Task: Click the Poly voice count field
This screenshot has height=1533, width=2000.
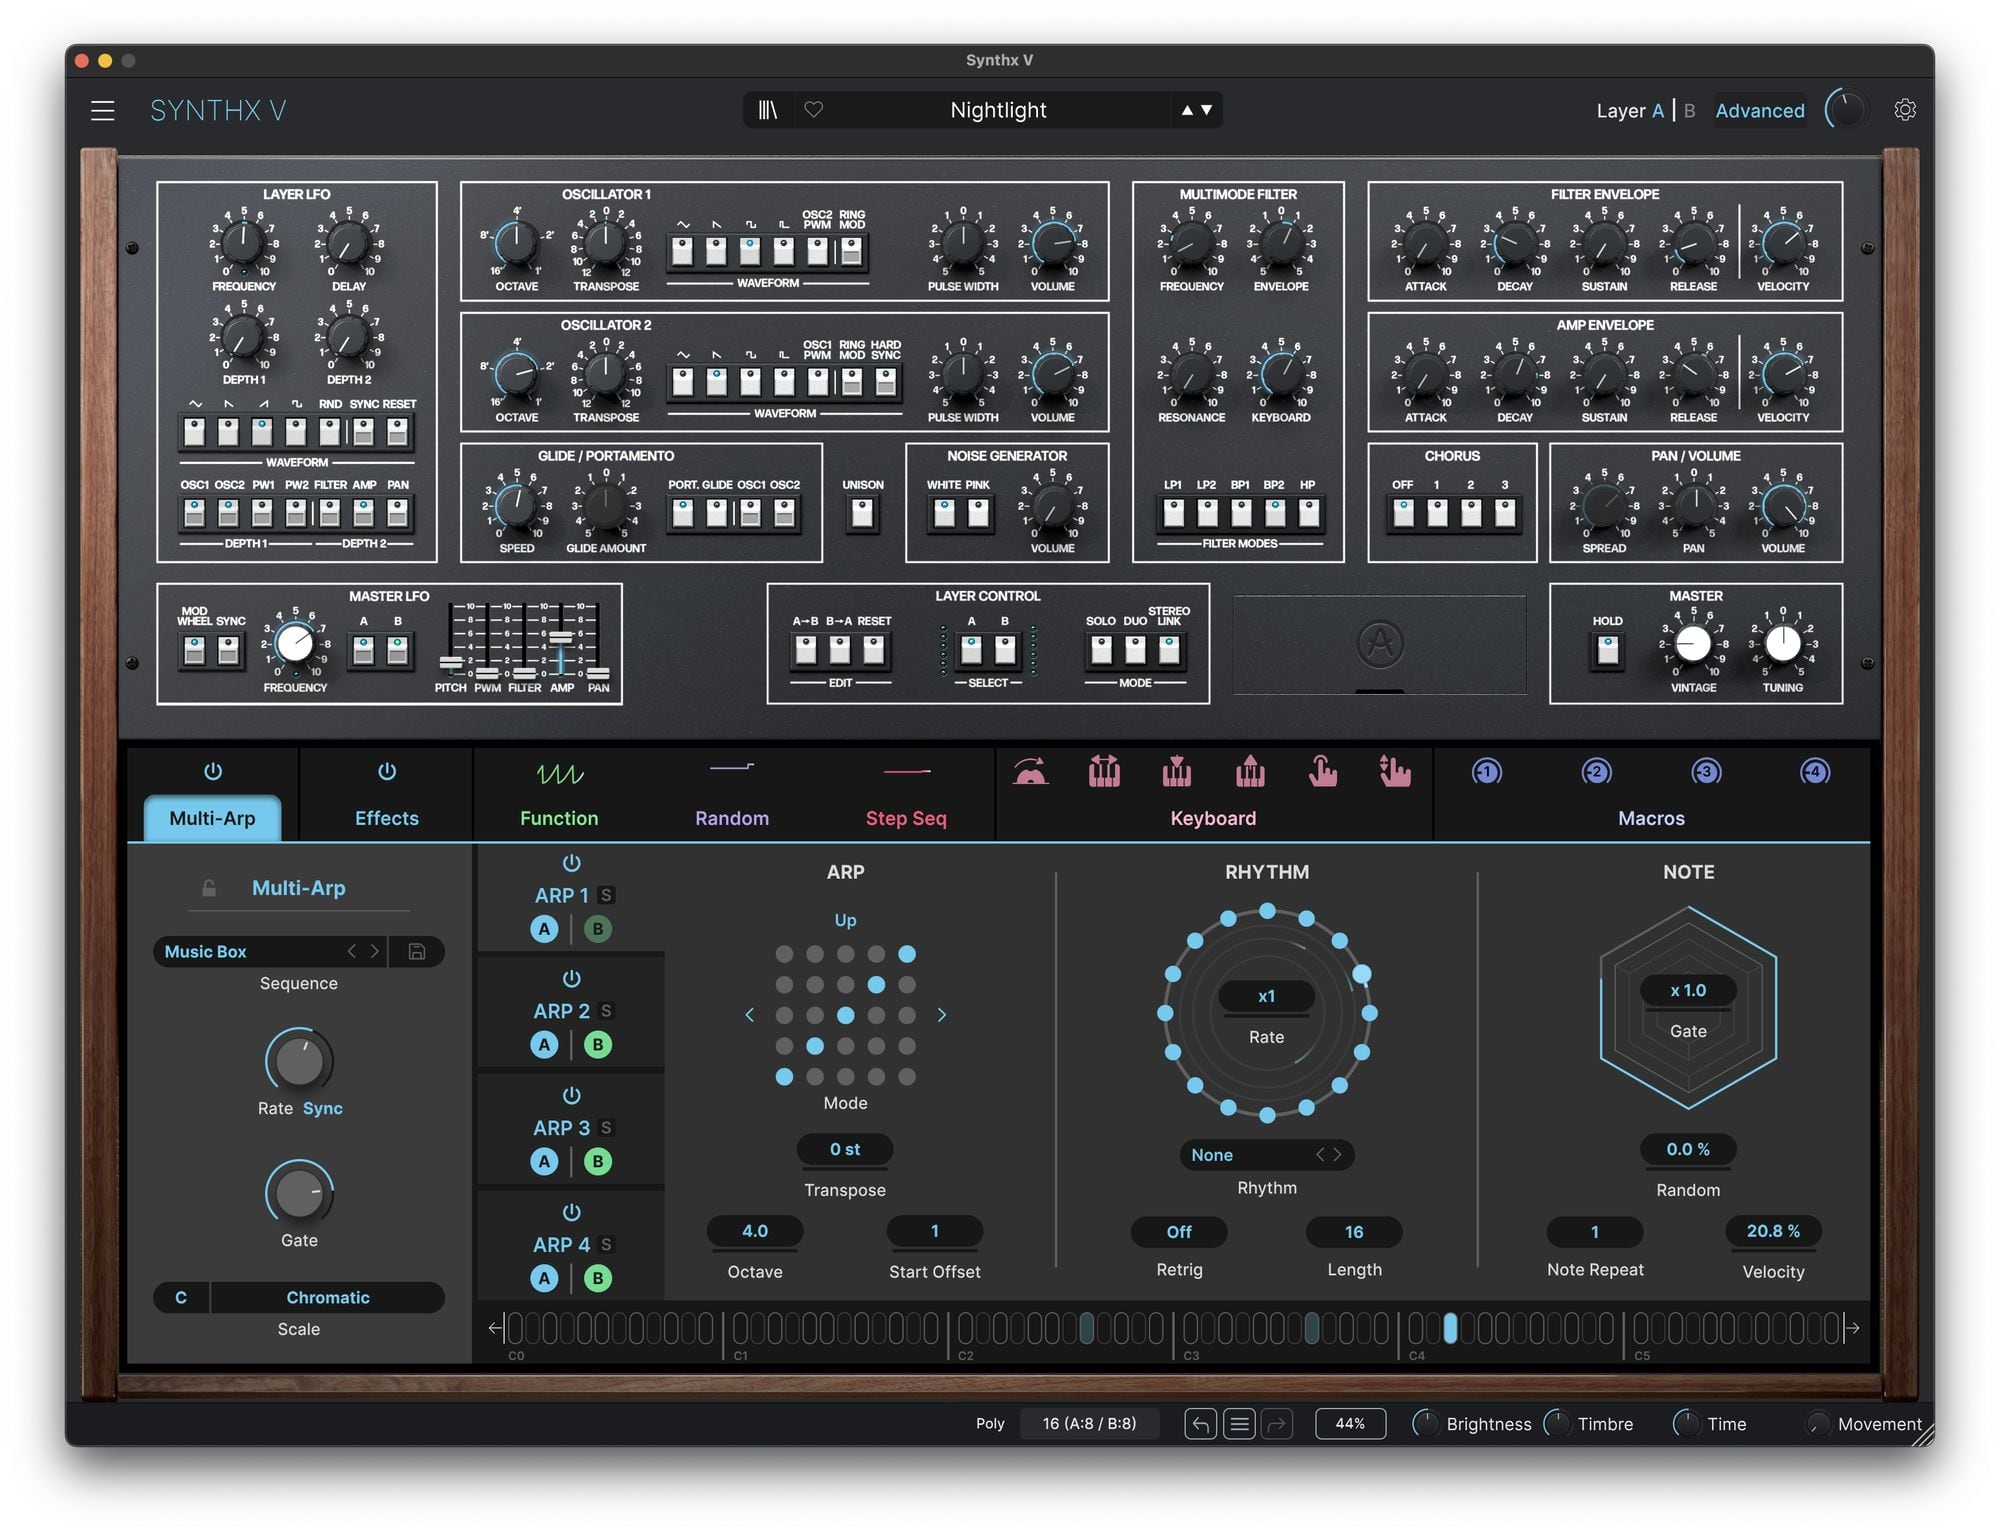Action: [1089, 1423]
